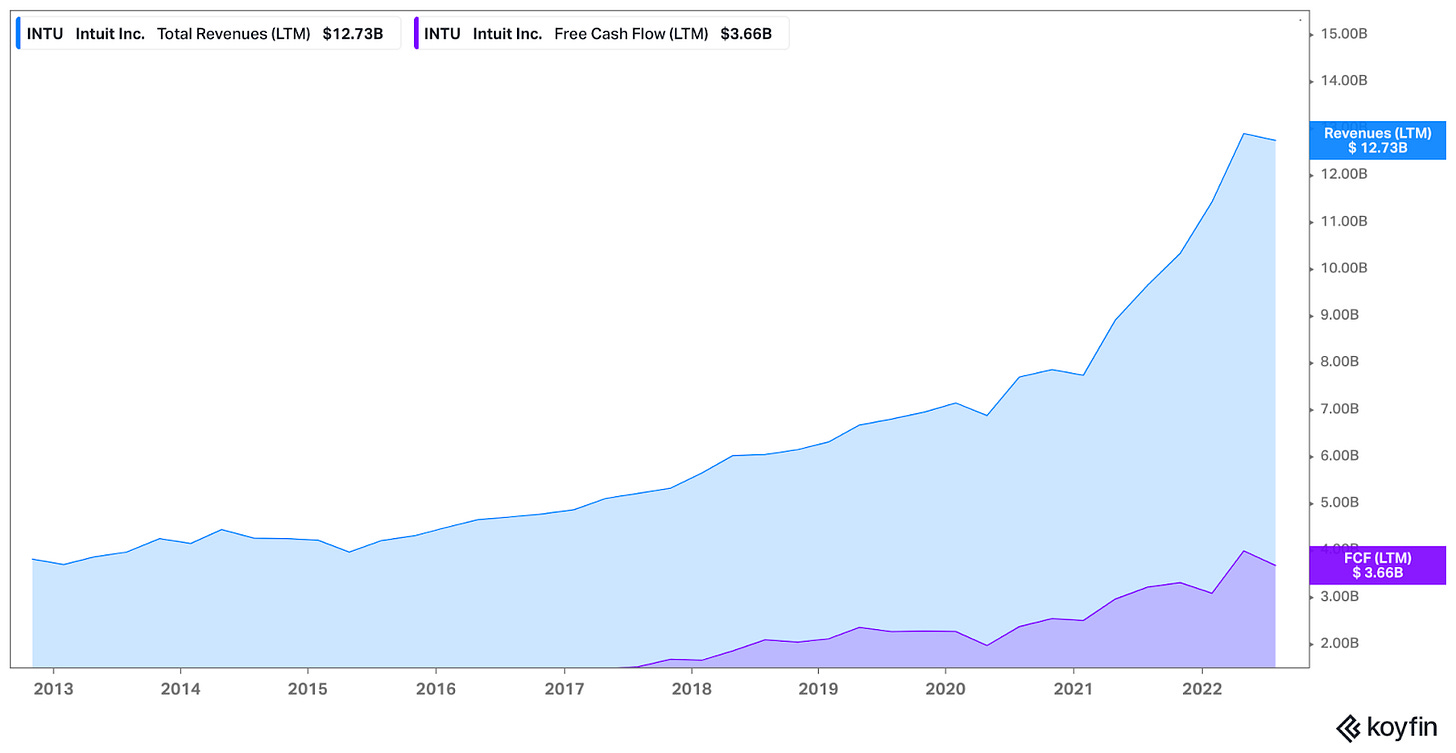Image resolution: width=1456 pixels, height=753 pixels.
Task: Click the 9.00B y-axis value
Action: pos(1340,315)
